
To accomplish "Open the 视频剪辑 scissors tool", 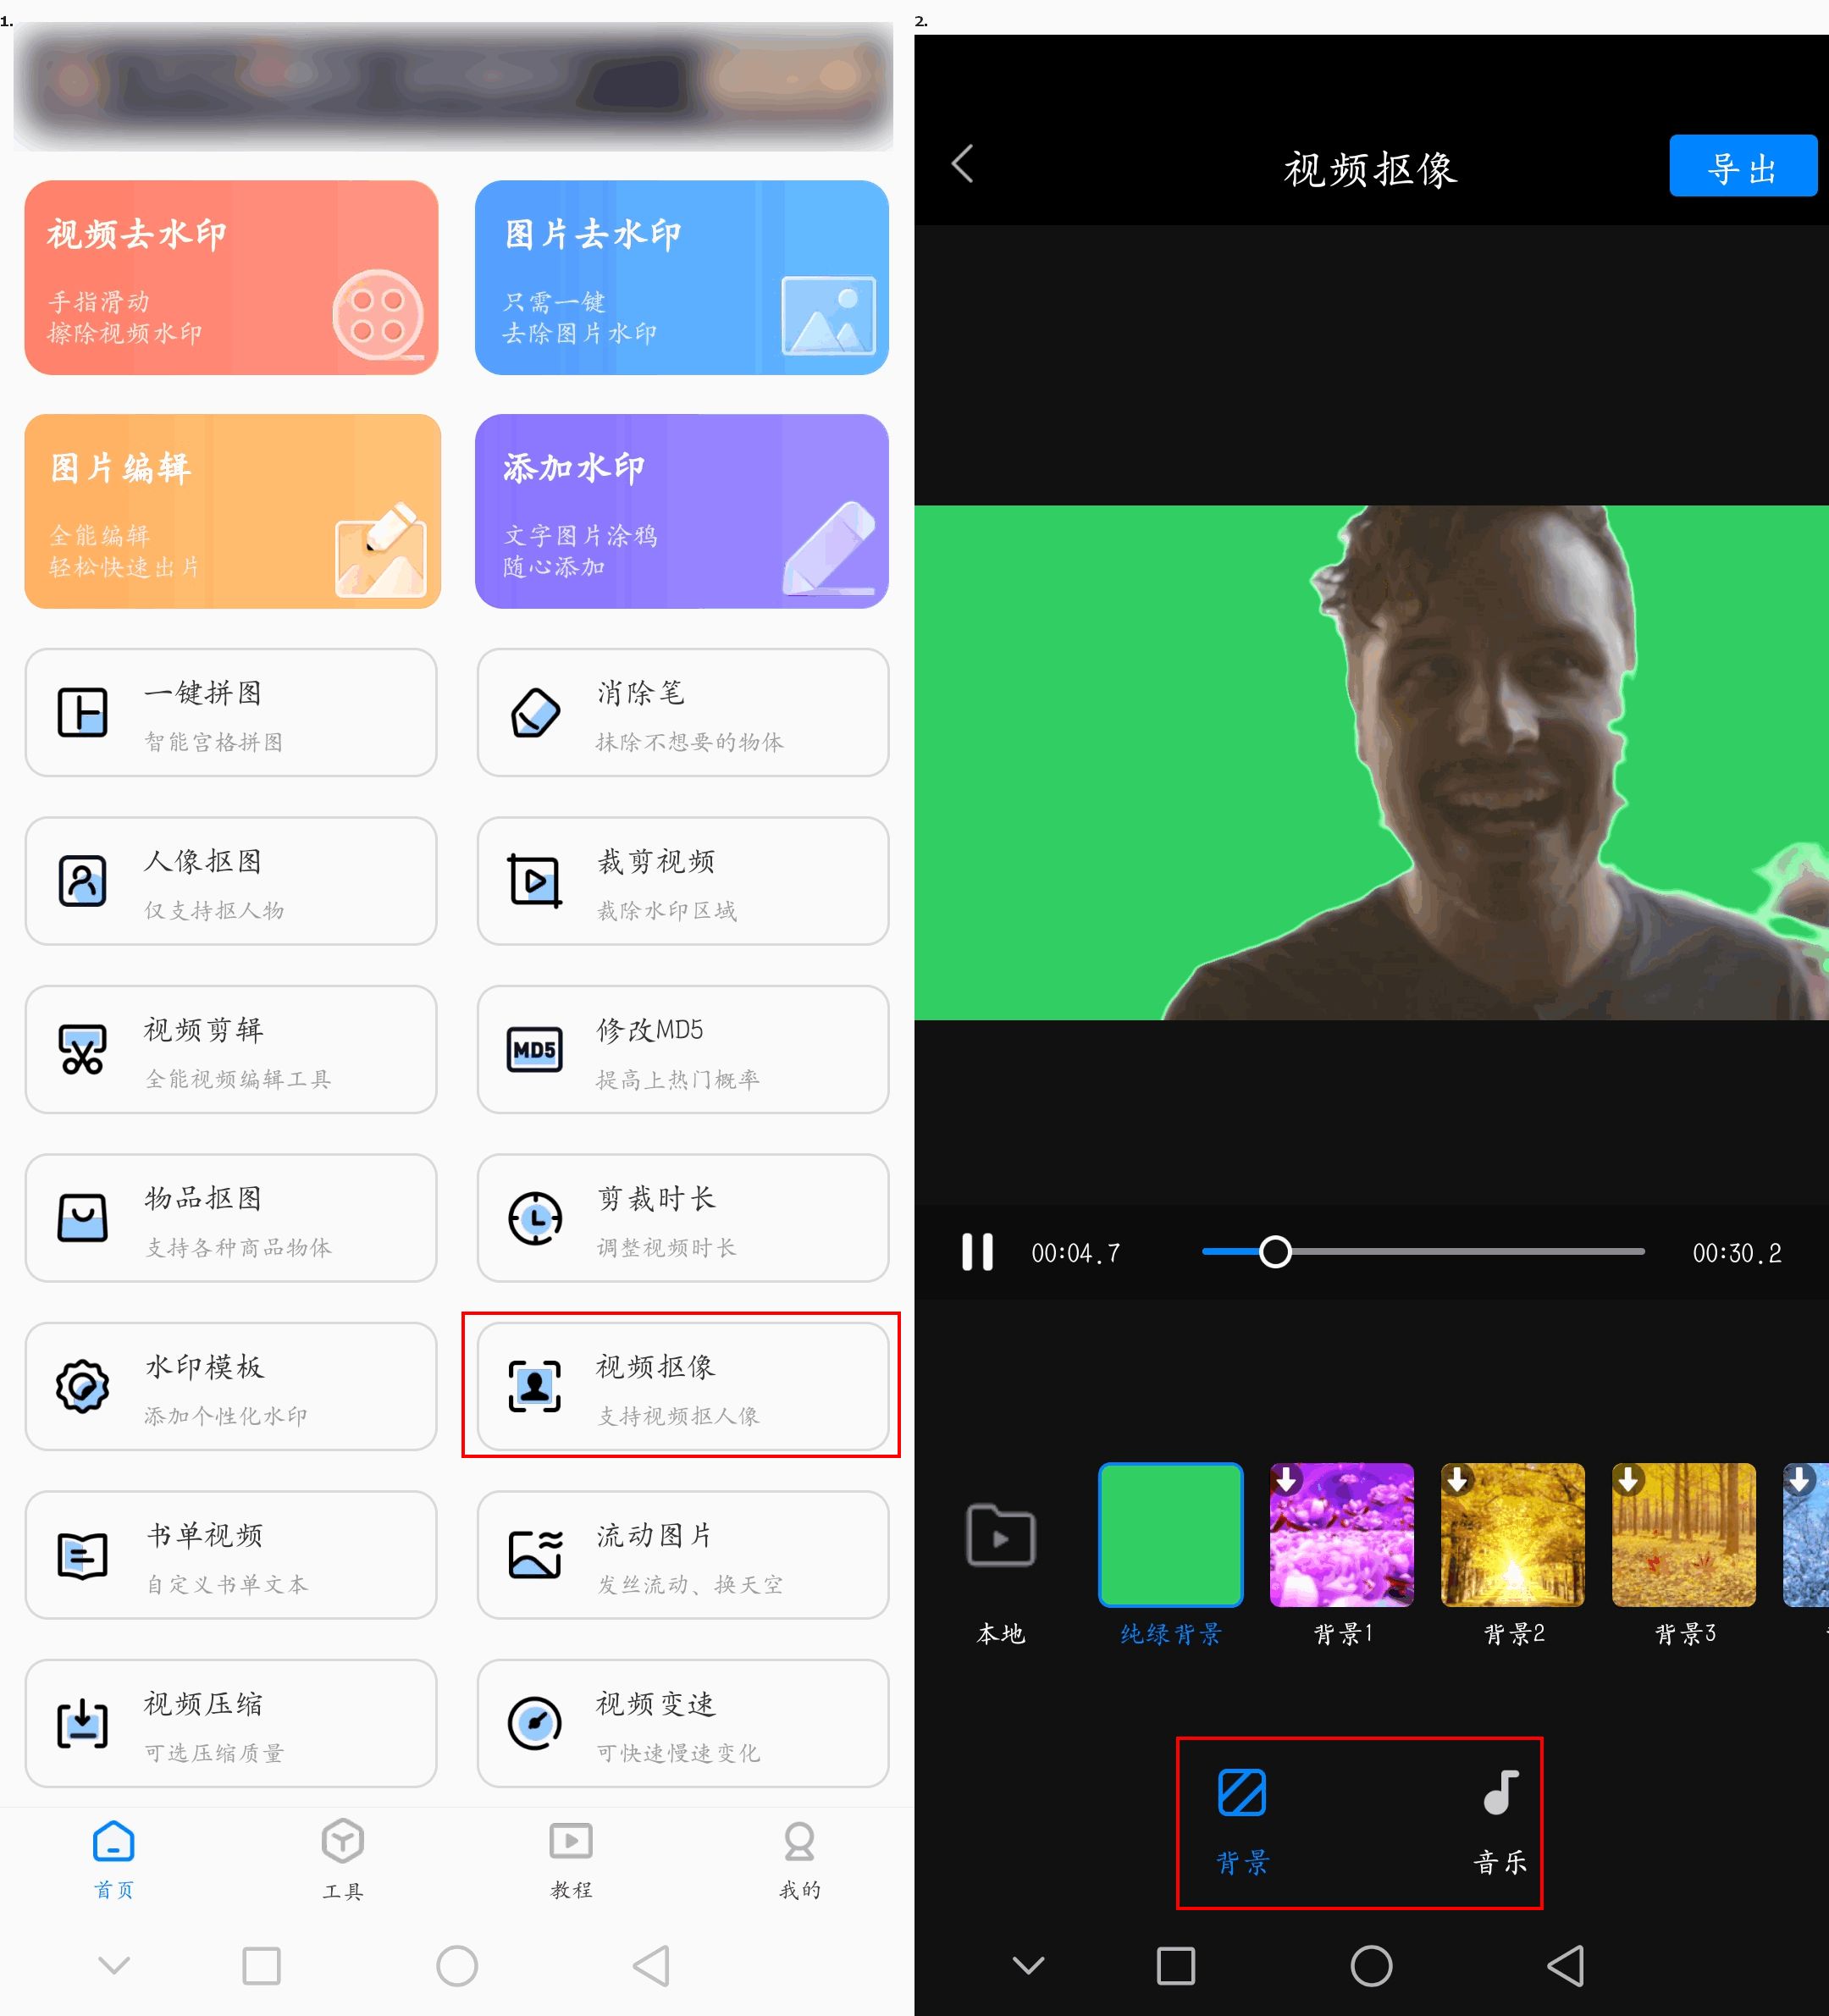I will pyautogui.click(x=231, y=1049).
